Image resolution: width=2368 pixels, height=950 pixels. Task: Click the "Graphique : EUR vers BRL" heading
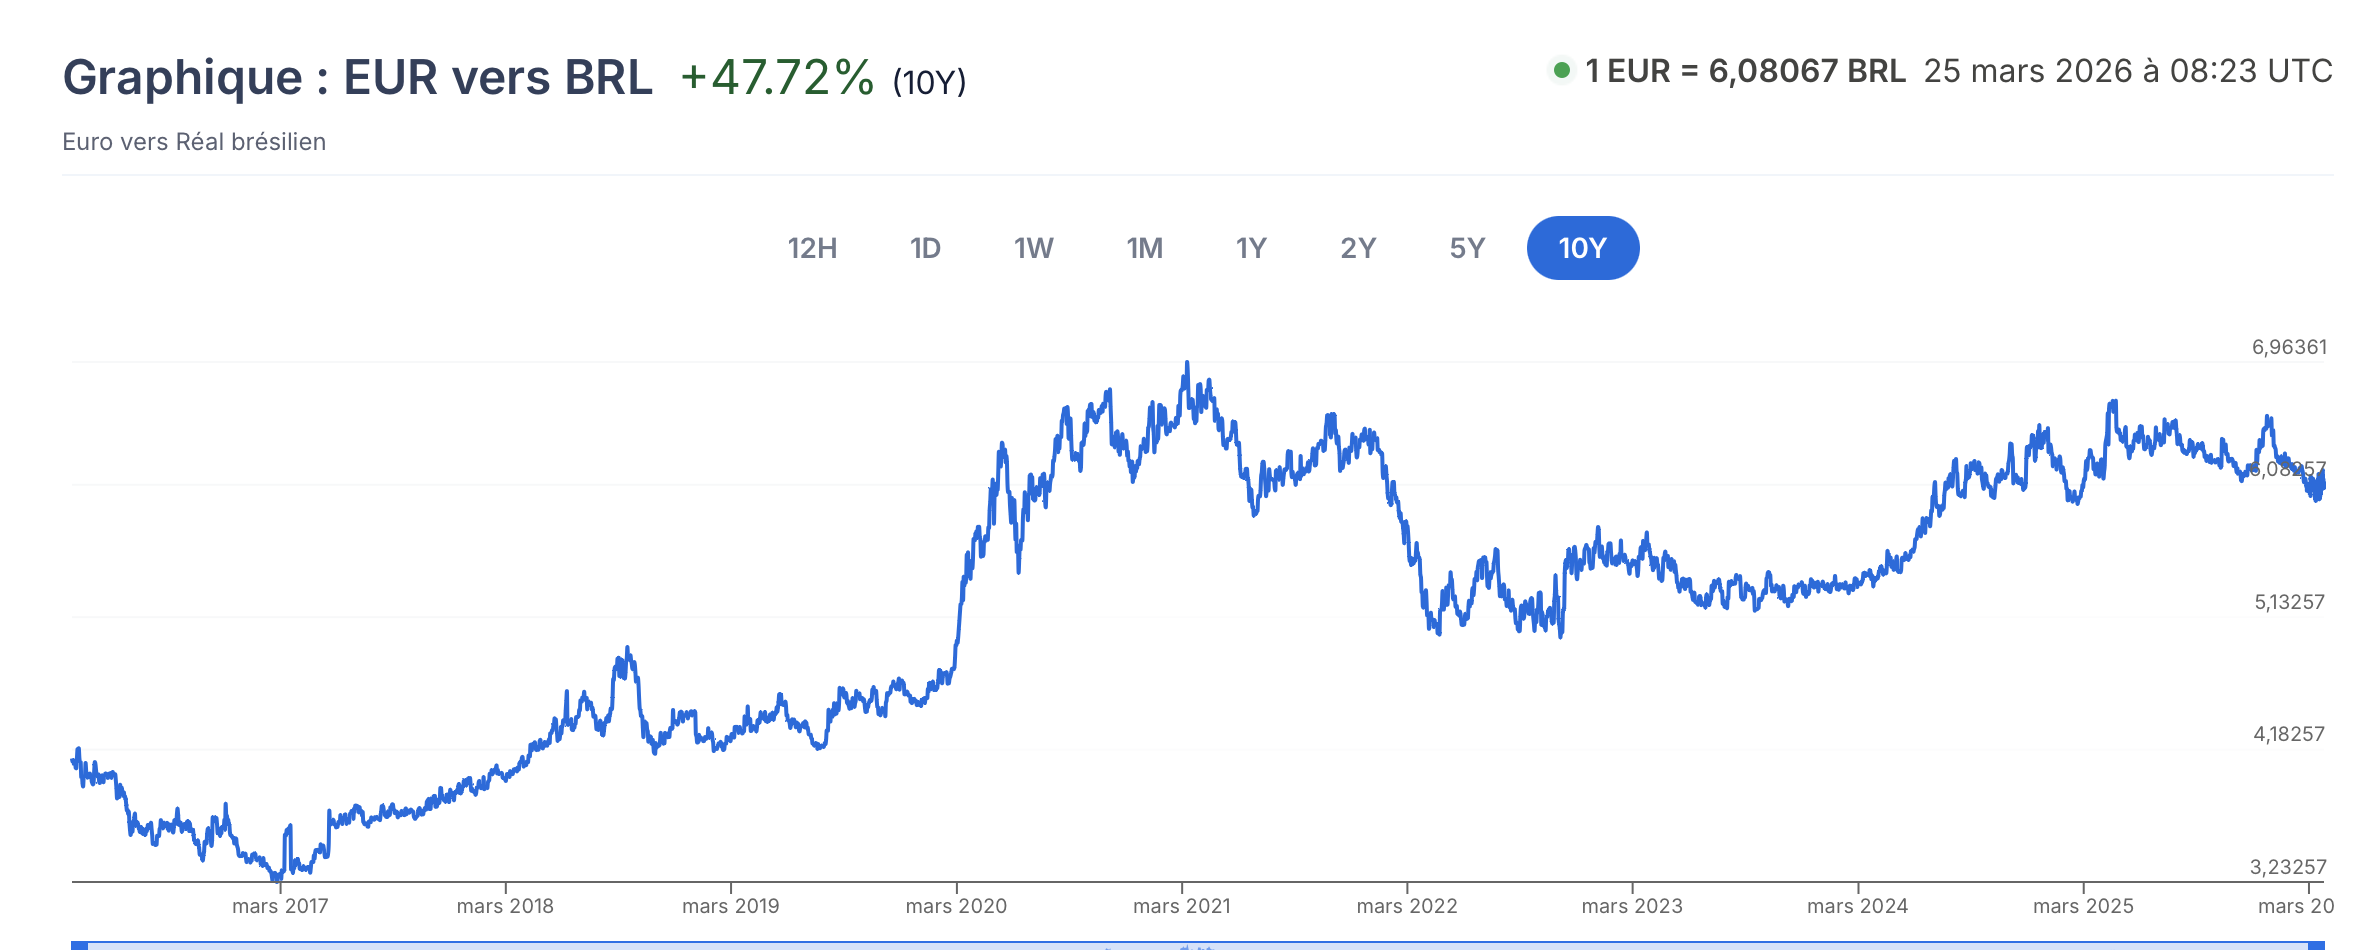coord(357,78)
